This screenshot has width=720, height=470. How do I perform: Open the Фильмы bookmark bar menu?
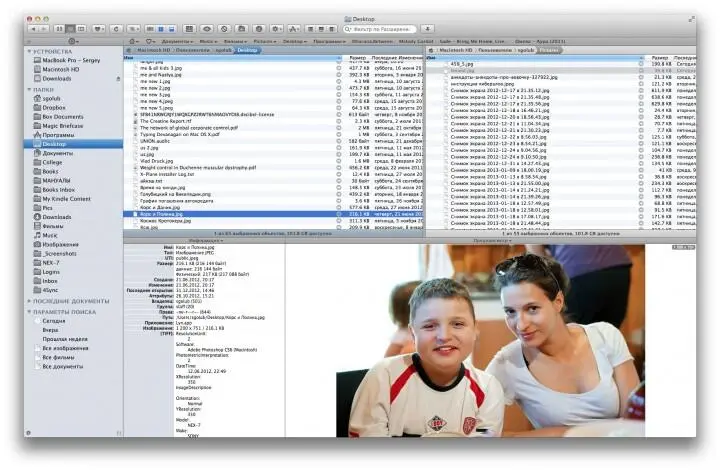pyautogui.click(x=235, y=41)
